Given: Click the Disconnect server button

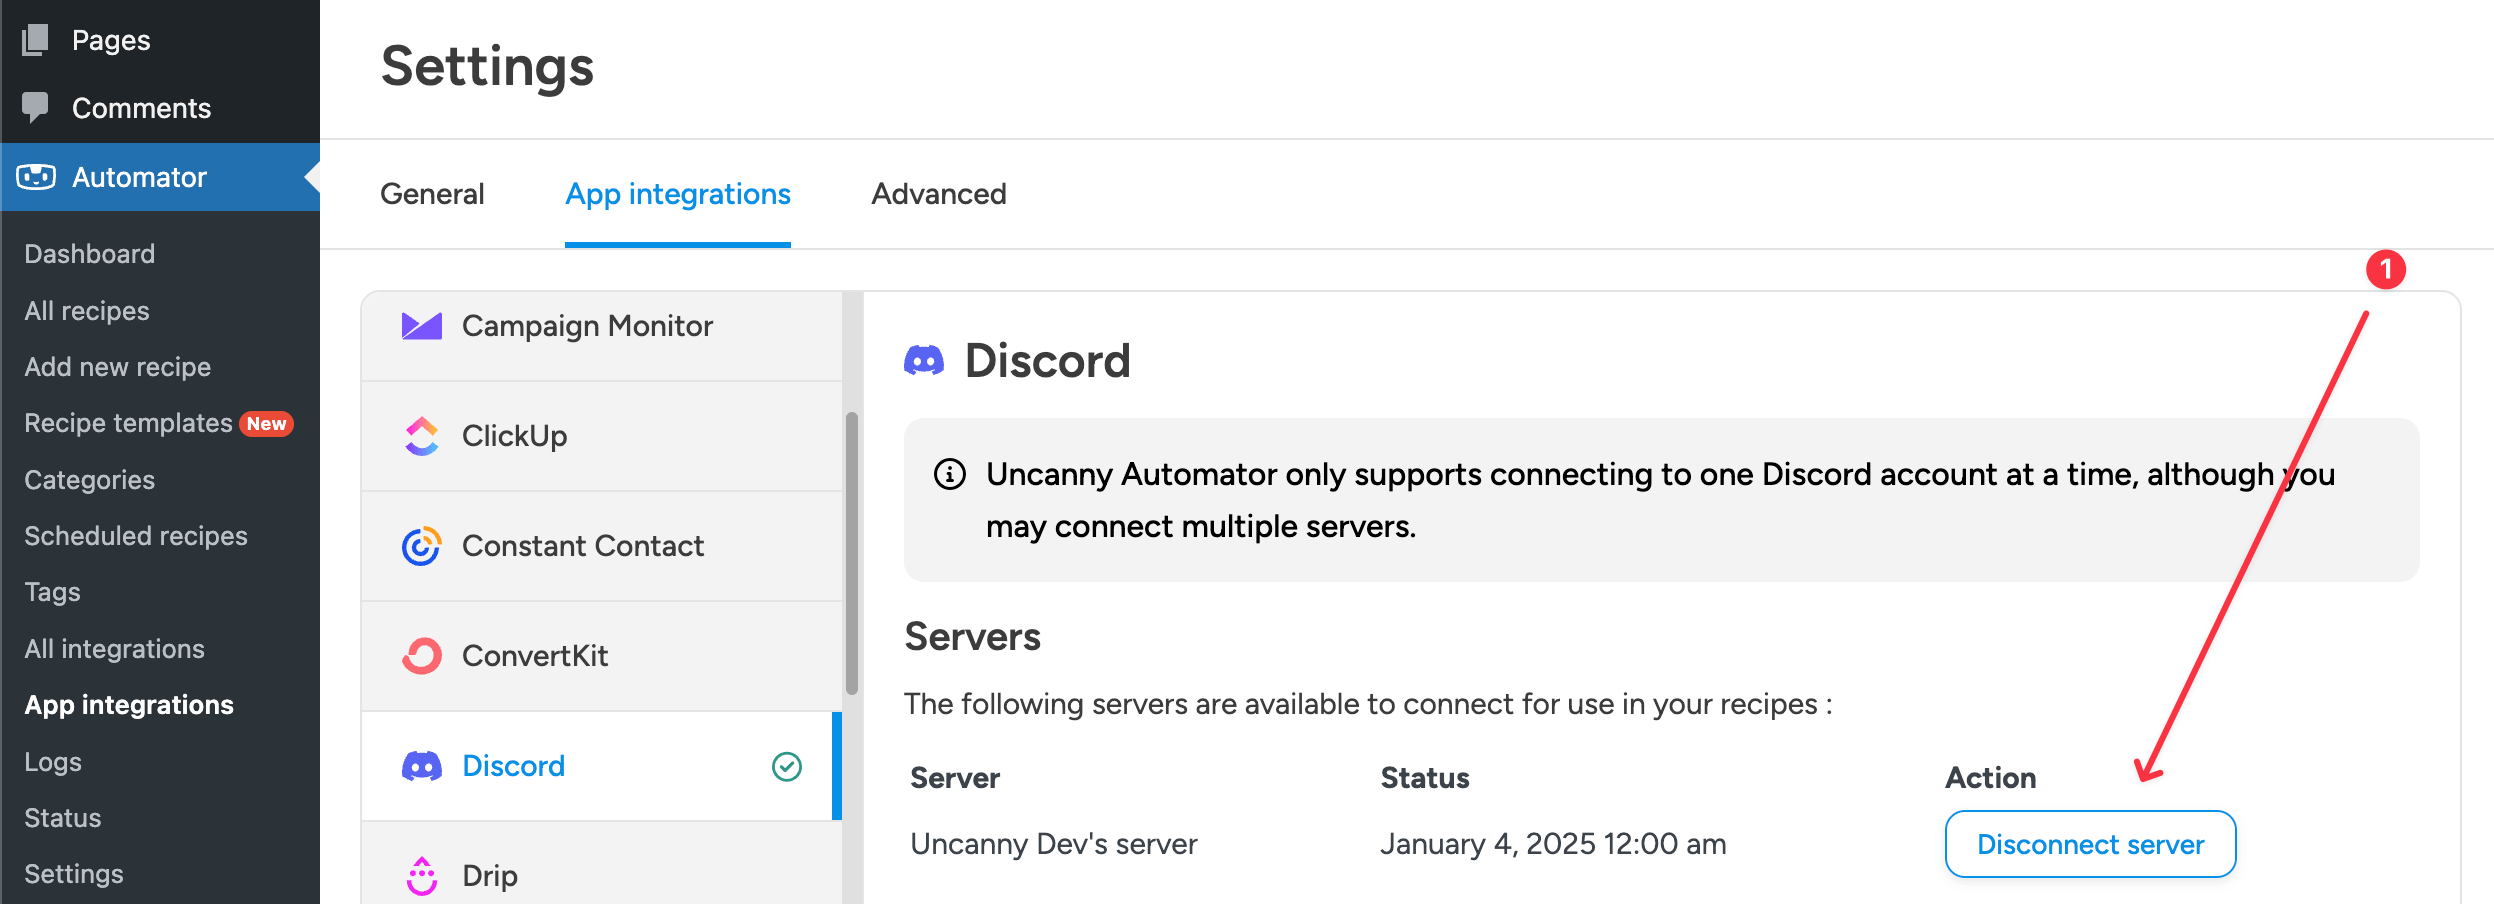Looking at the screenshot, I should tap(2090, 844).
